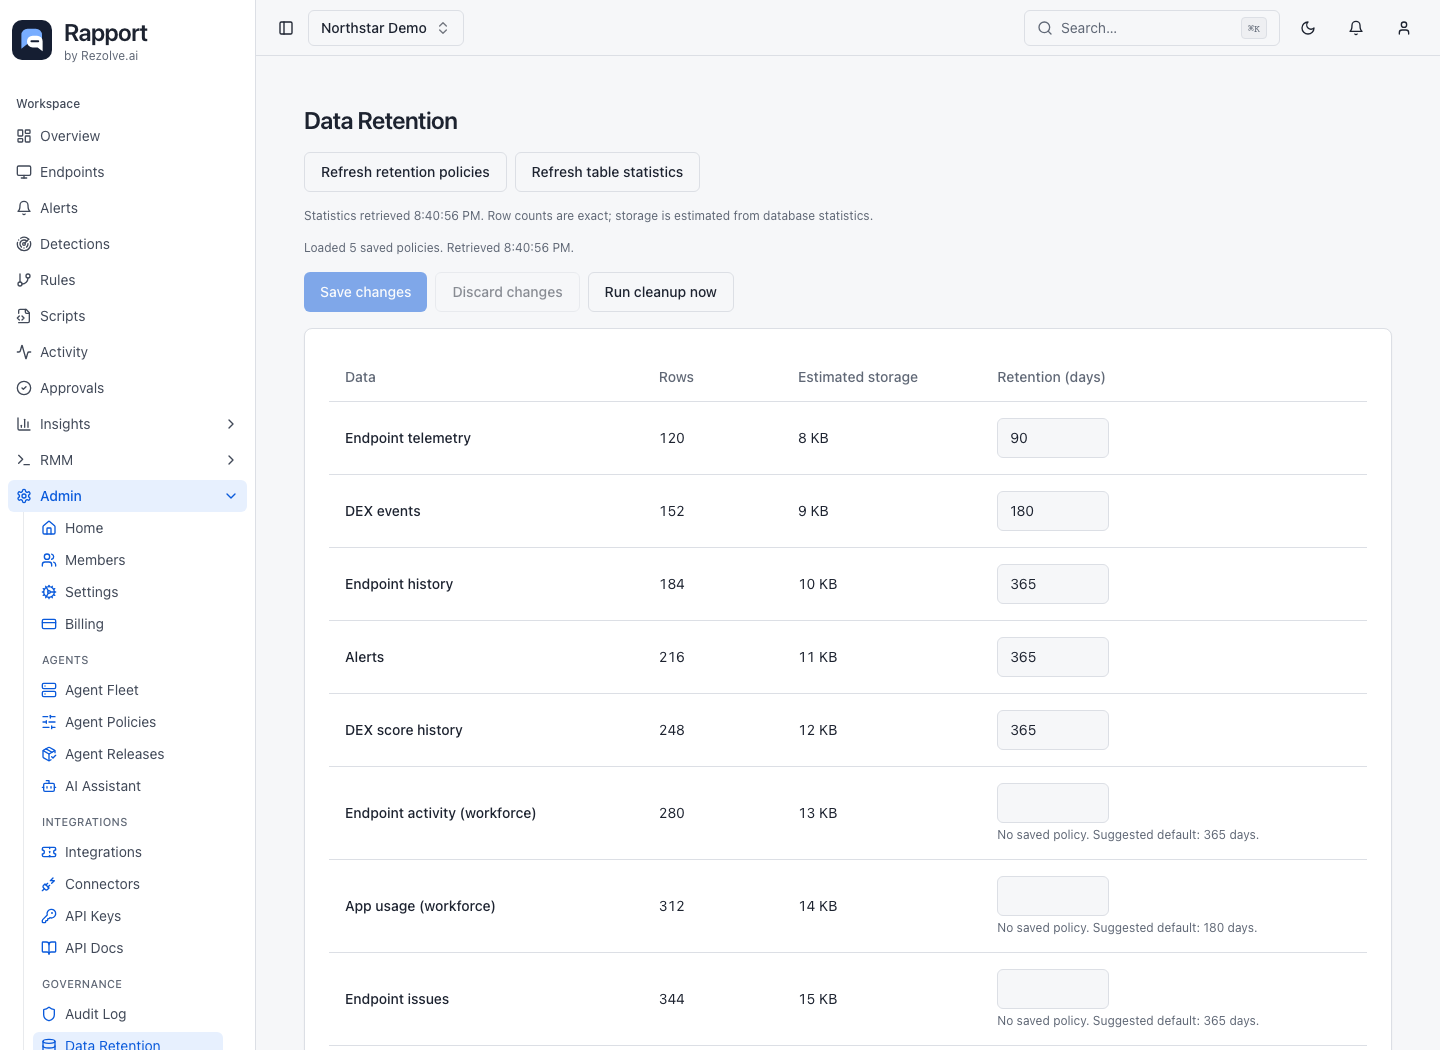Focus the Search field
Viewport: 1440px width, 1050px height.
coord(1151,28)
